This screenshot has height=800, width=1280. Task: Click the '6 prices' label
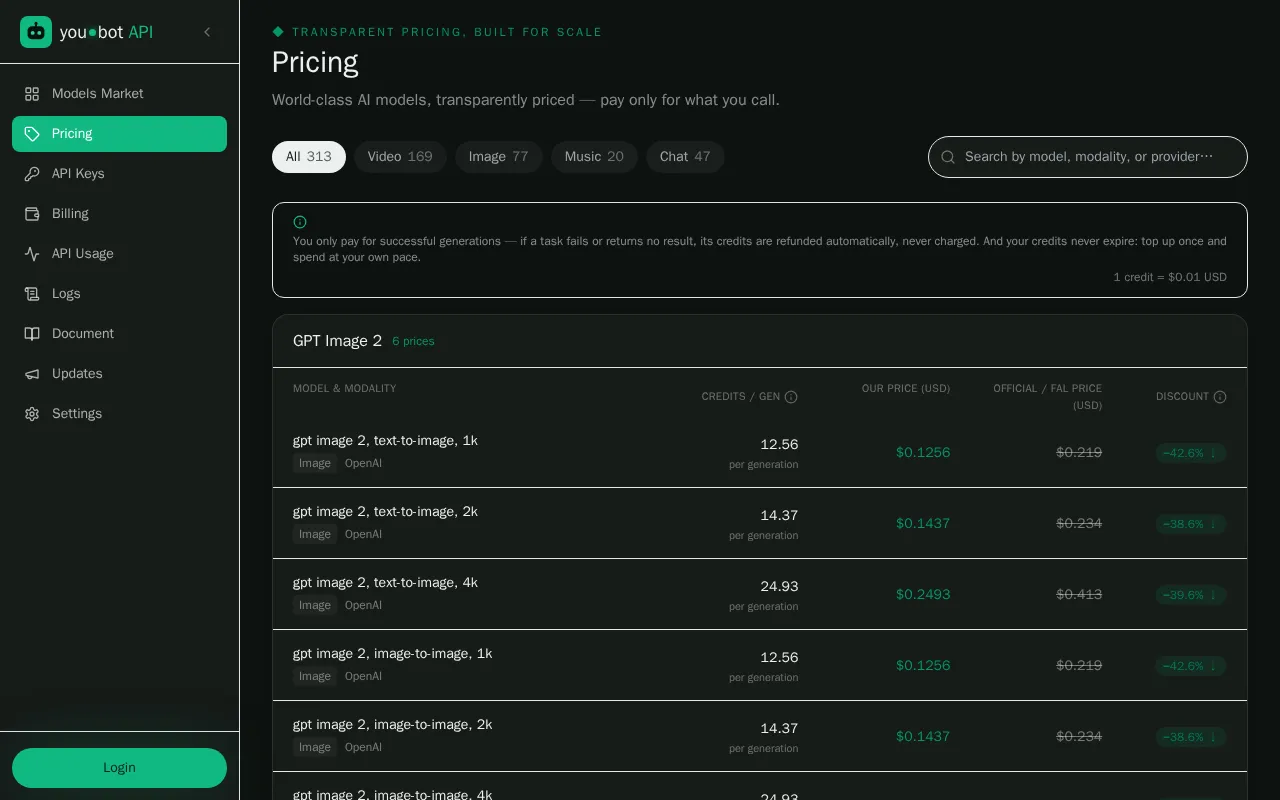point(413,341)
